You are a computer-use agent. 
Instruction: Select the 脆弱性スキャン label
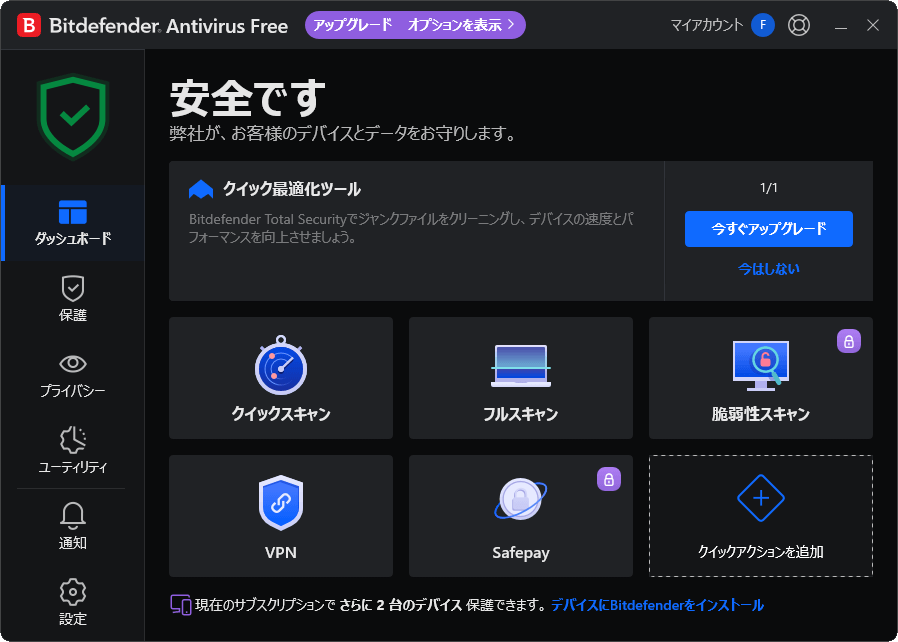tap(761, 414)
